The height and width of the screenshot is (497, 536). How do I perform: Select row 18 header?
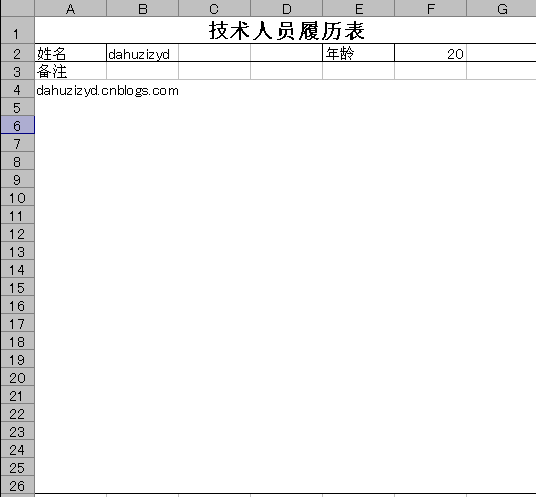click(x=17, y=341)
